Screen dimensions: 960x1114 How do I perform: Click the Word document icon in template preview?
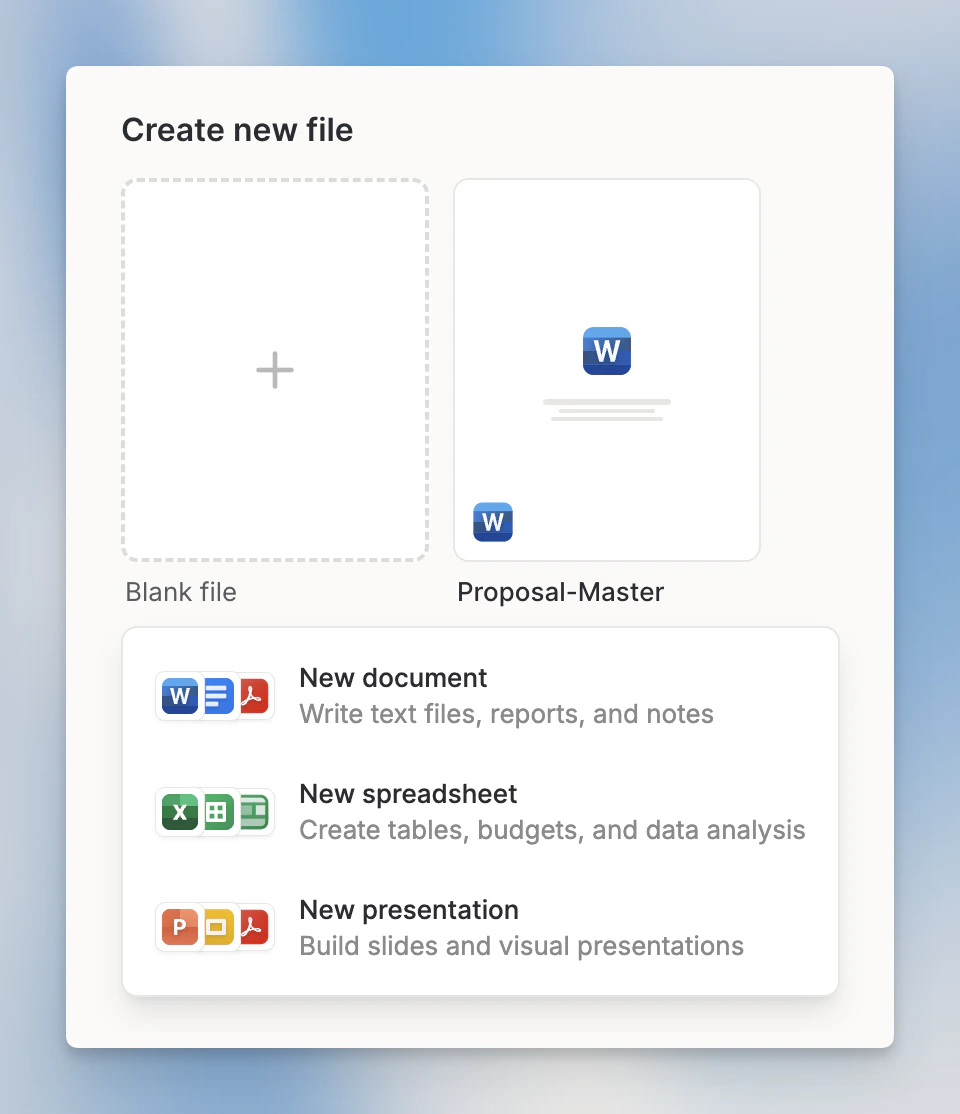tap(606, 351)
